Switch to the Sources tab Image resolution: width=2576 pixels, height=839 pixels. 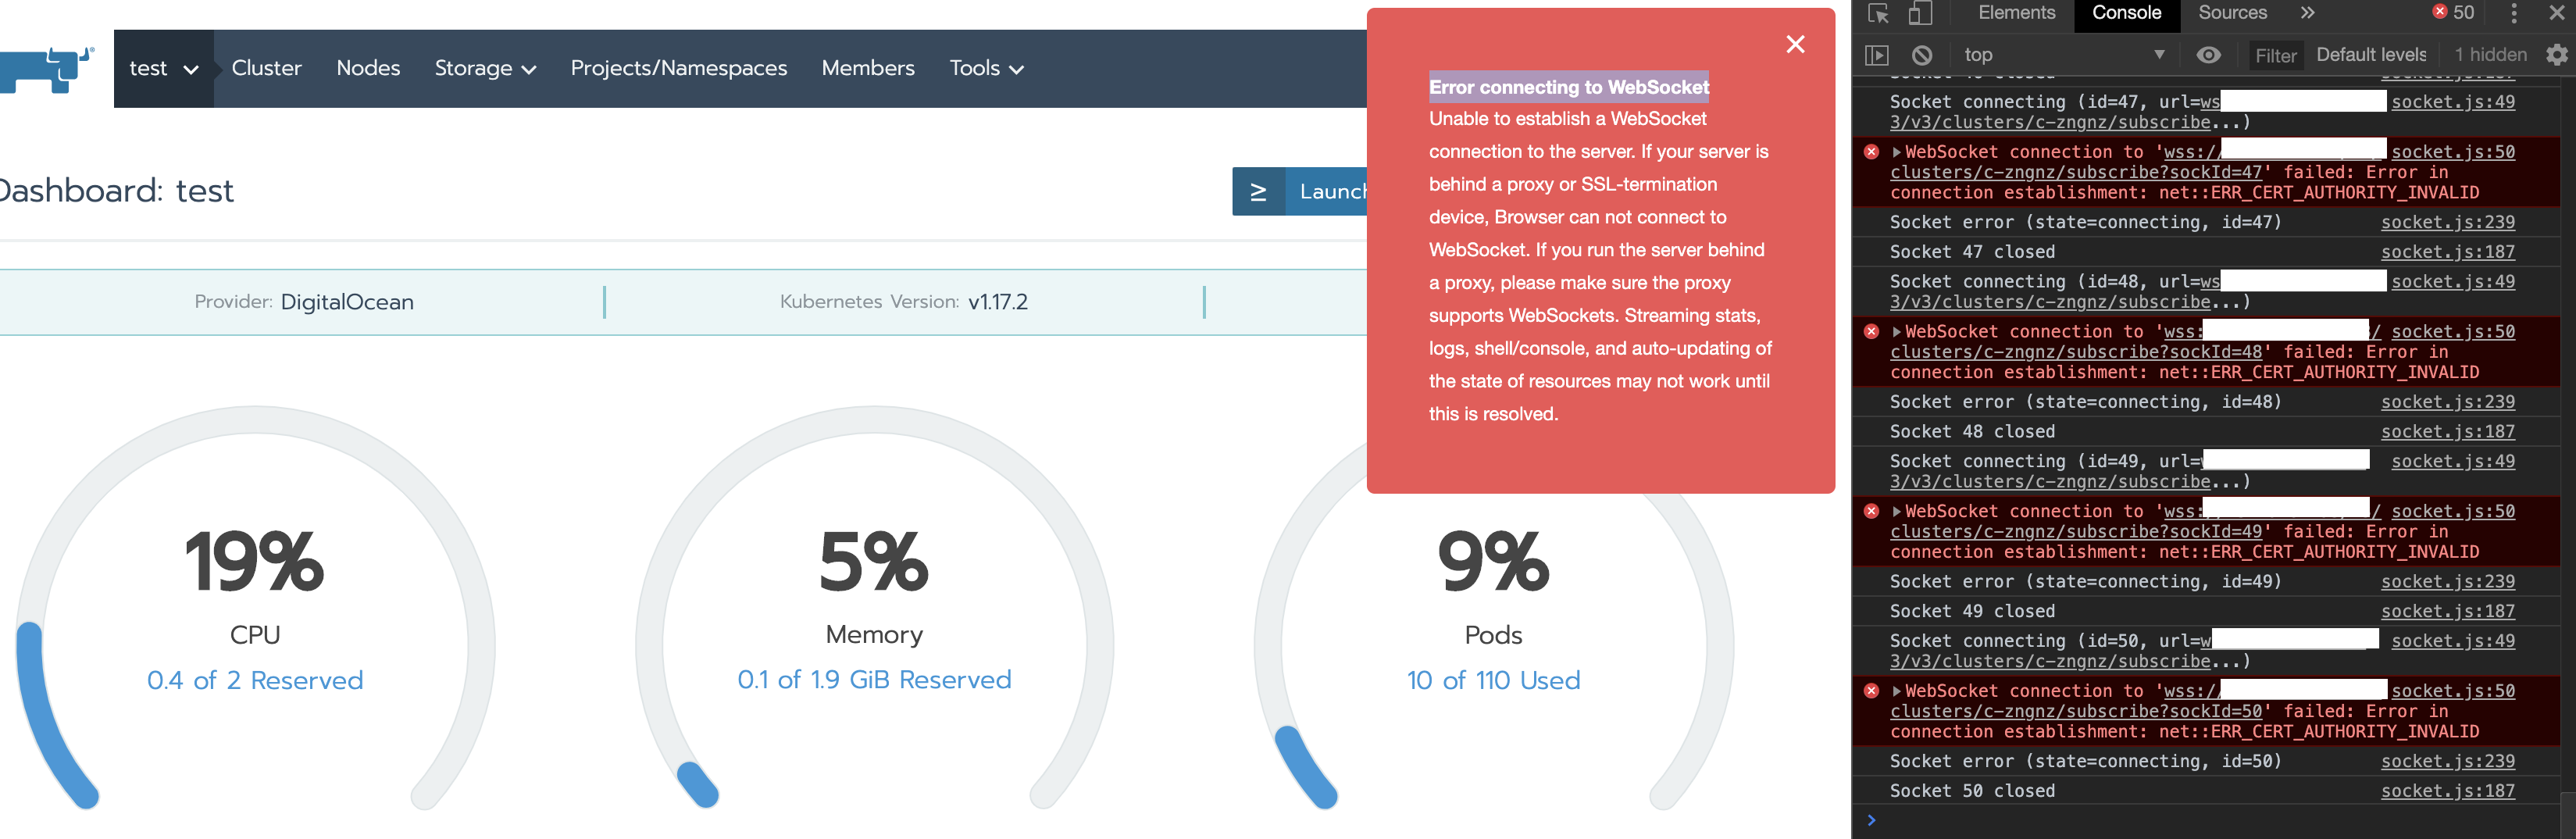click(x=2232, y=13)
